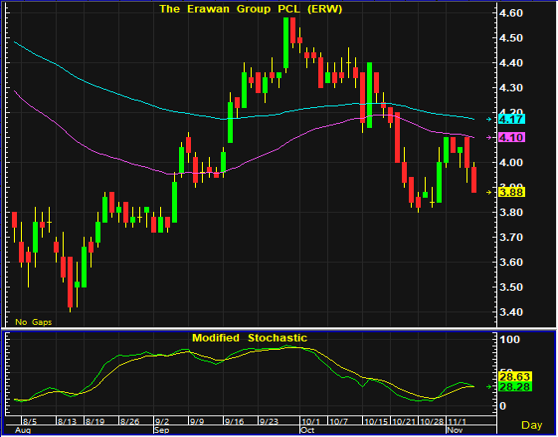Select the yellow last price label 3.88
This screenshot has height=437, width=558.
[x=512, y=193]
